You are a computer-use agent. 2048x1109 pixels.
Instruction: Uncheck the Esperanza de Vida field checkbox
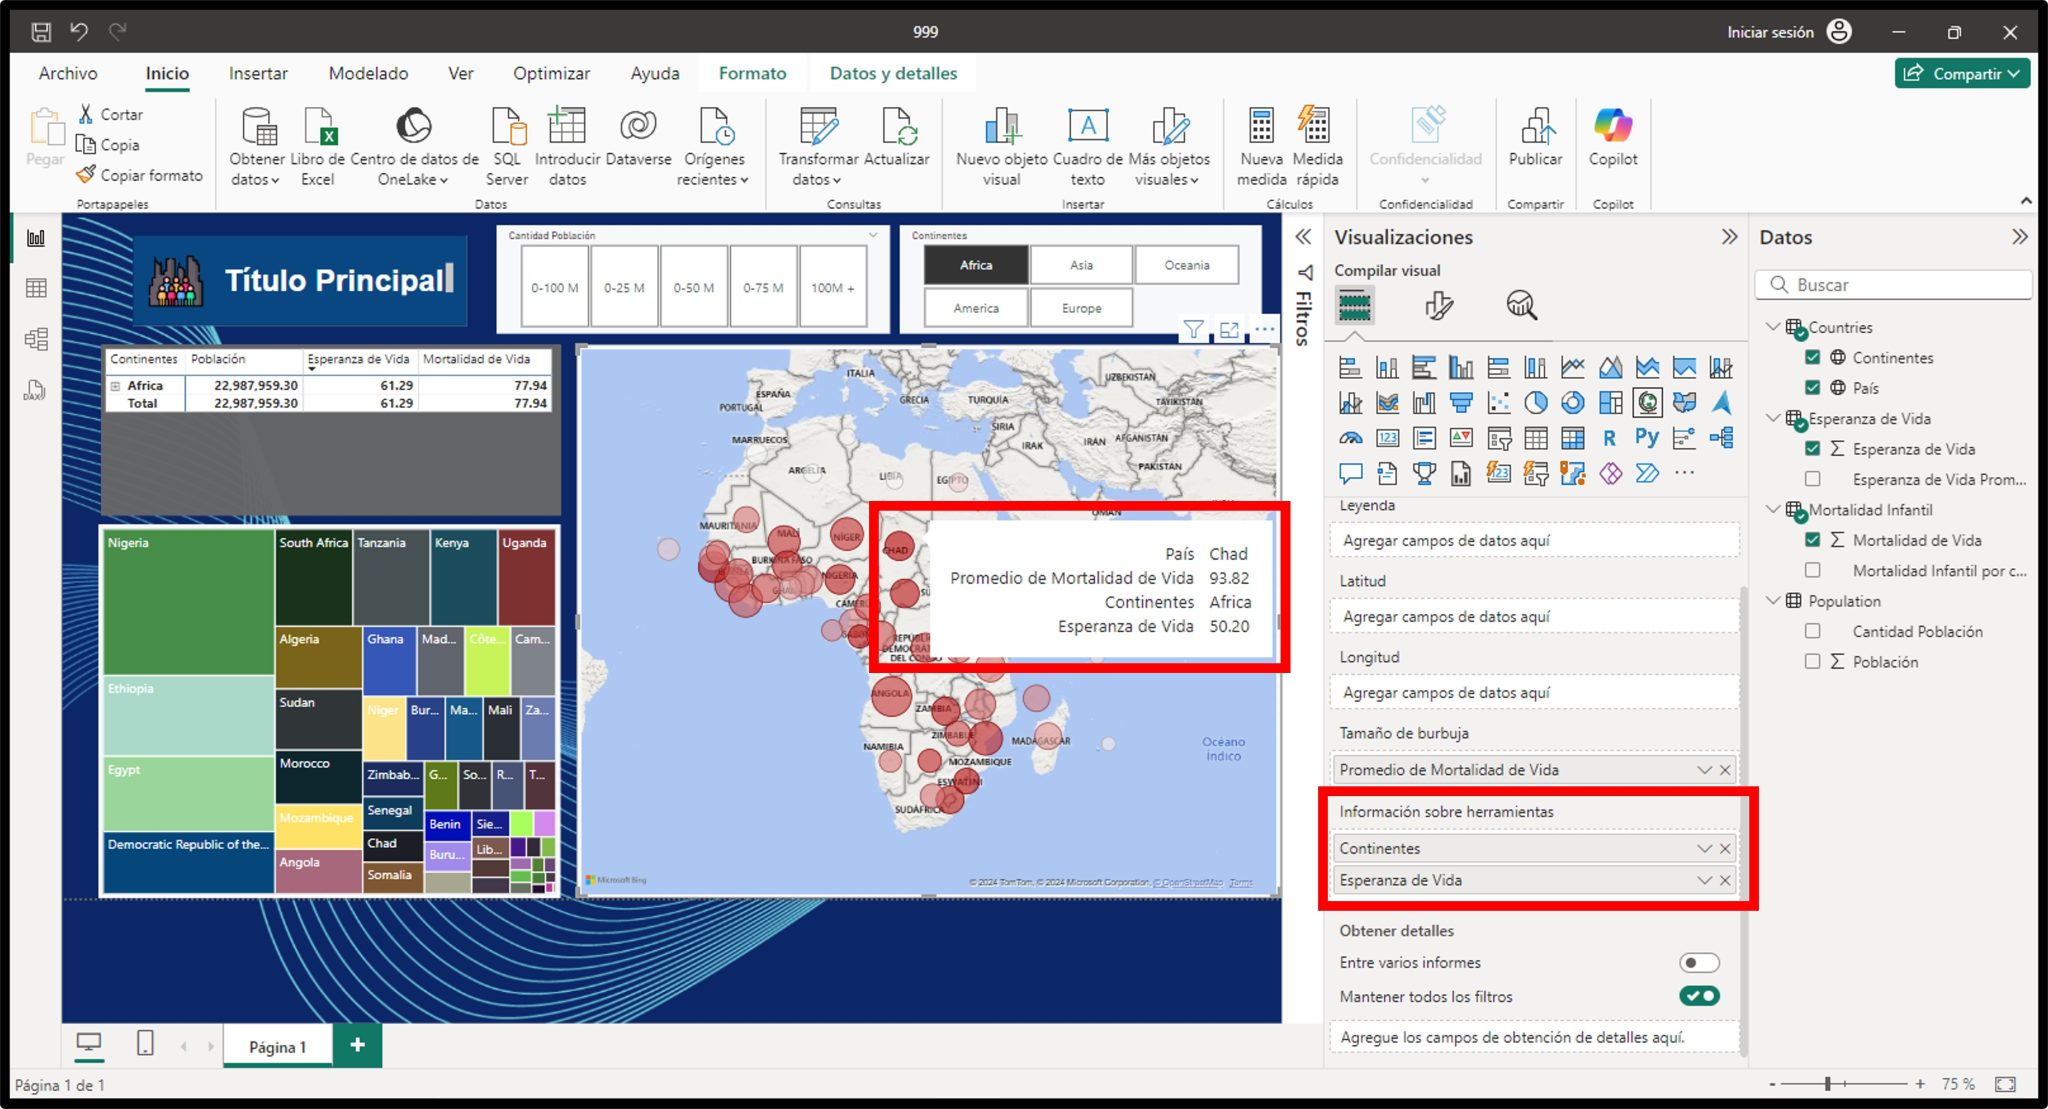pyautogui.click(x=1812, y=449)
